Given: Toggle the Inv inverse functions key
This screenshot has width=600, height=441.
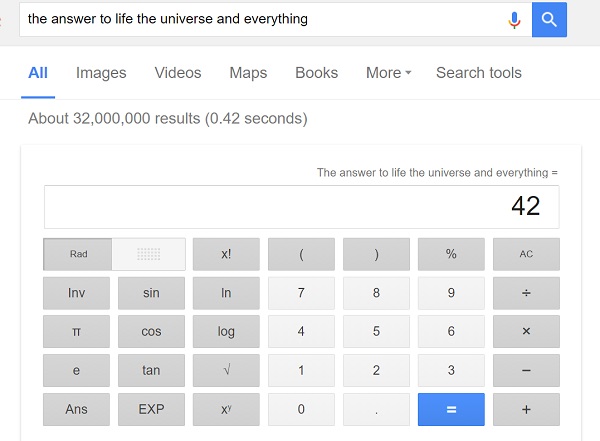Looking at the screenshot, I should pyautogui.click(x=76, y=293).
